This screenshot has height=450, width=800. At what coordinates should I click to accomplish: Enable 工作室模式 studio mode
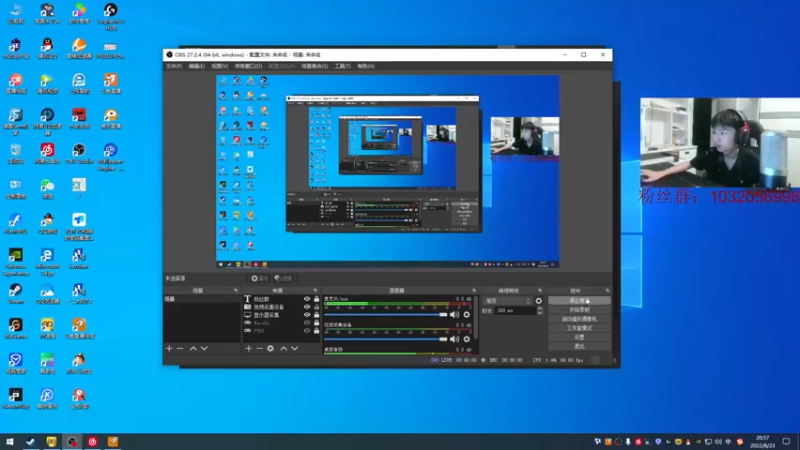click(579, 328)
